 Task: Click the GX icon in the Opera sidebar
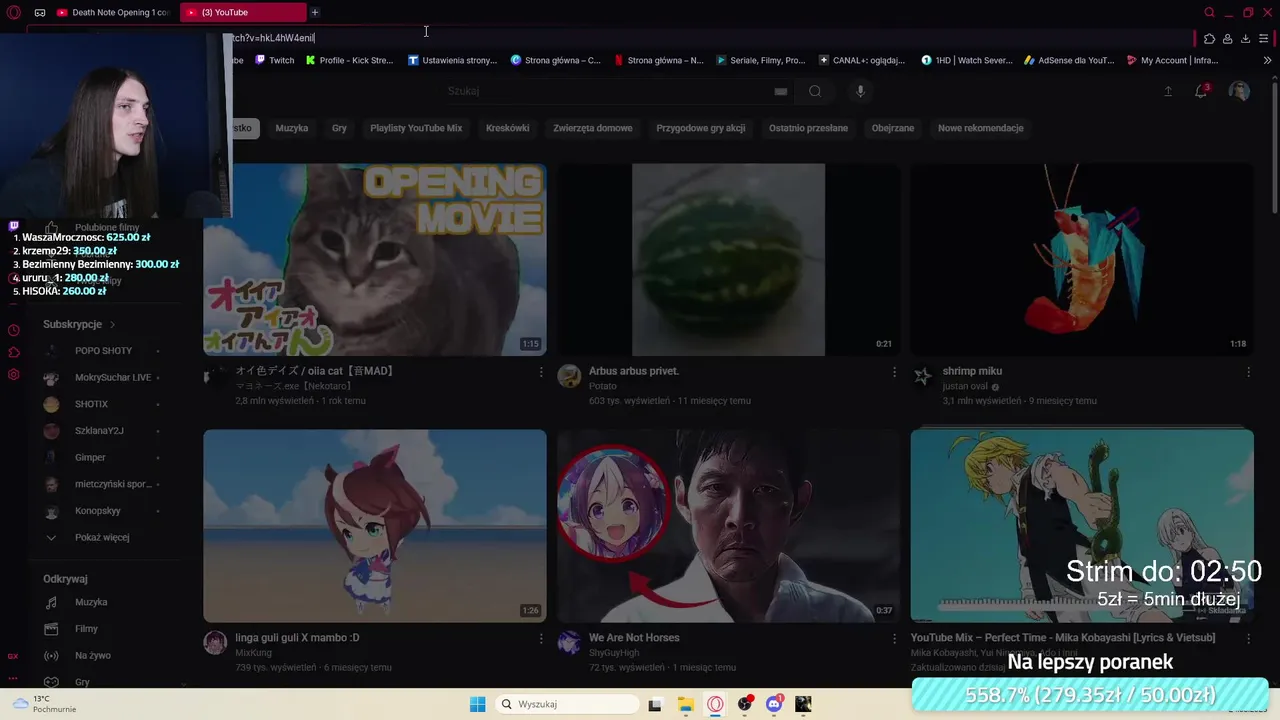click(x=13, y=656)
